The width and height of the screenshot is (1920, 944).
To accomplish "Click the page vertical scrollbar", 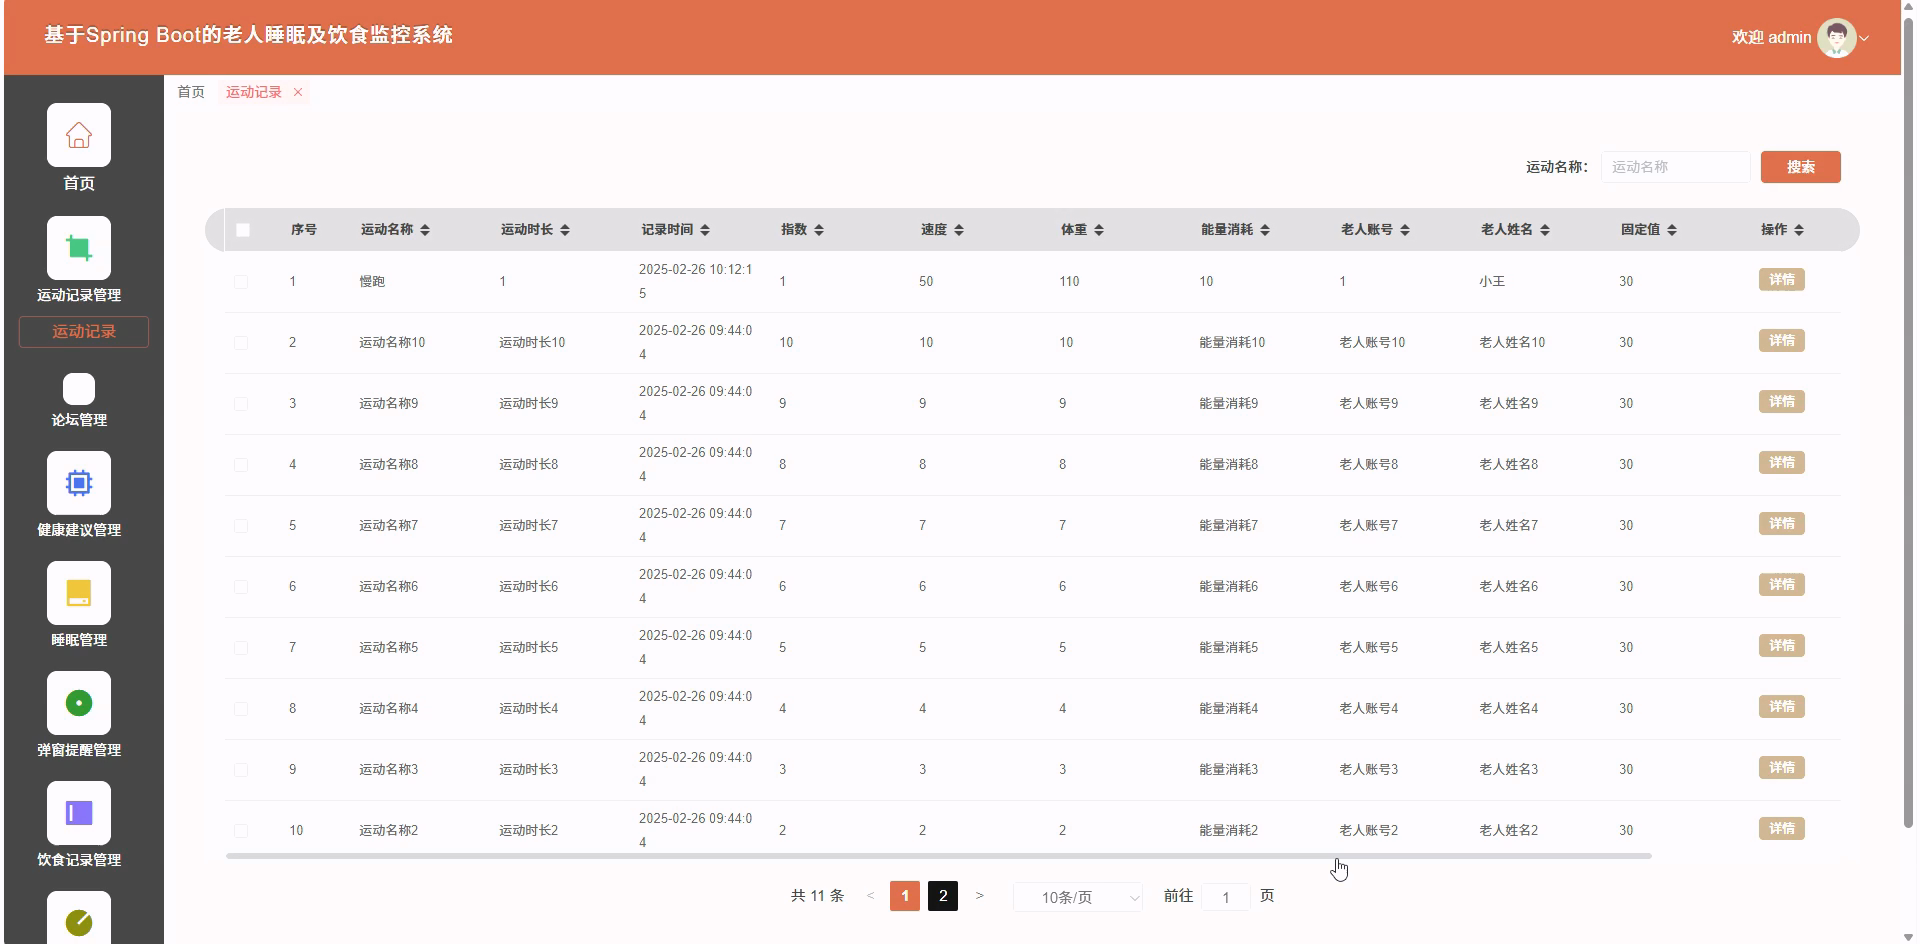I will point(1909,425).
